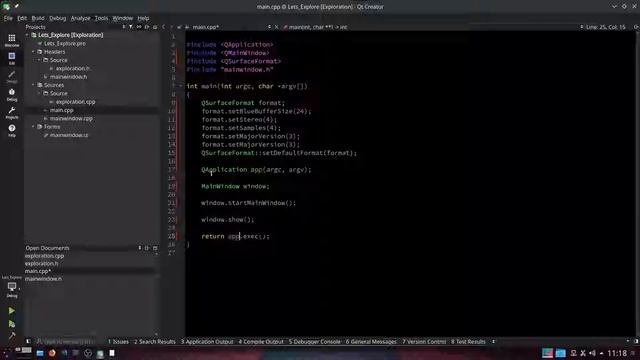Open Lets_Explore.pro file
The image size is (640, 360).
[64, 43]
